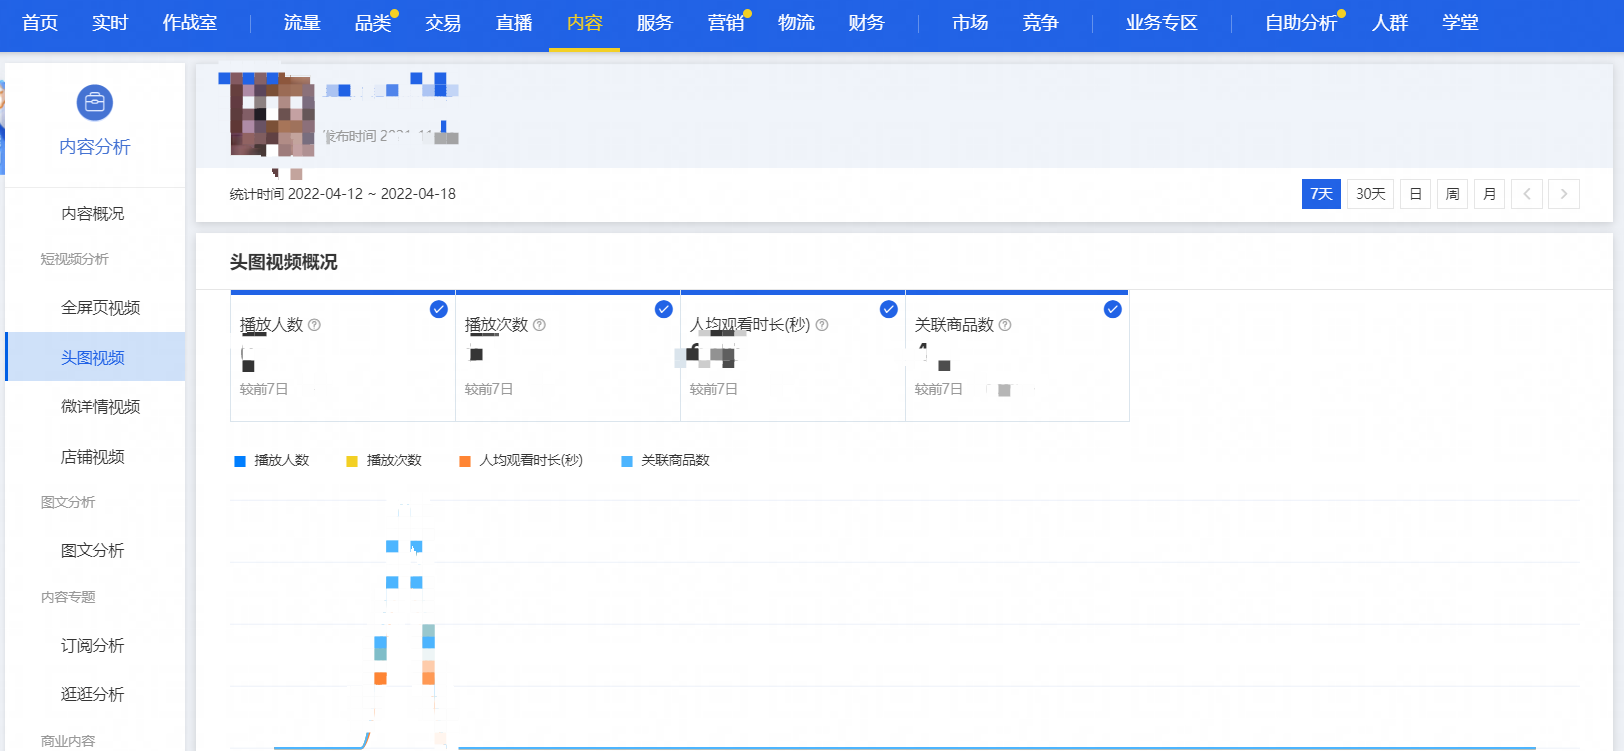Go to previous period with left arrow
The height and width of the screenshot is (751, 1624).
[x=1527, y=194]
